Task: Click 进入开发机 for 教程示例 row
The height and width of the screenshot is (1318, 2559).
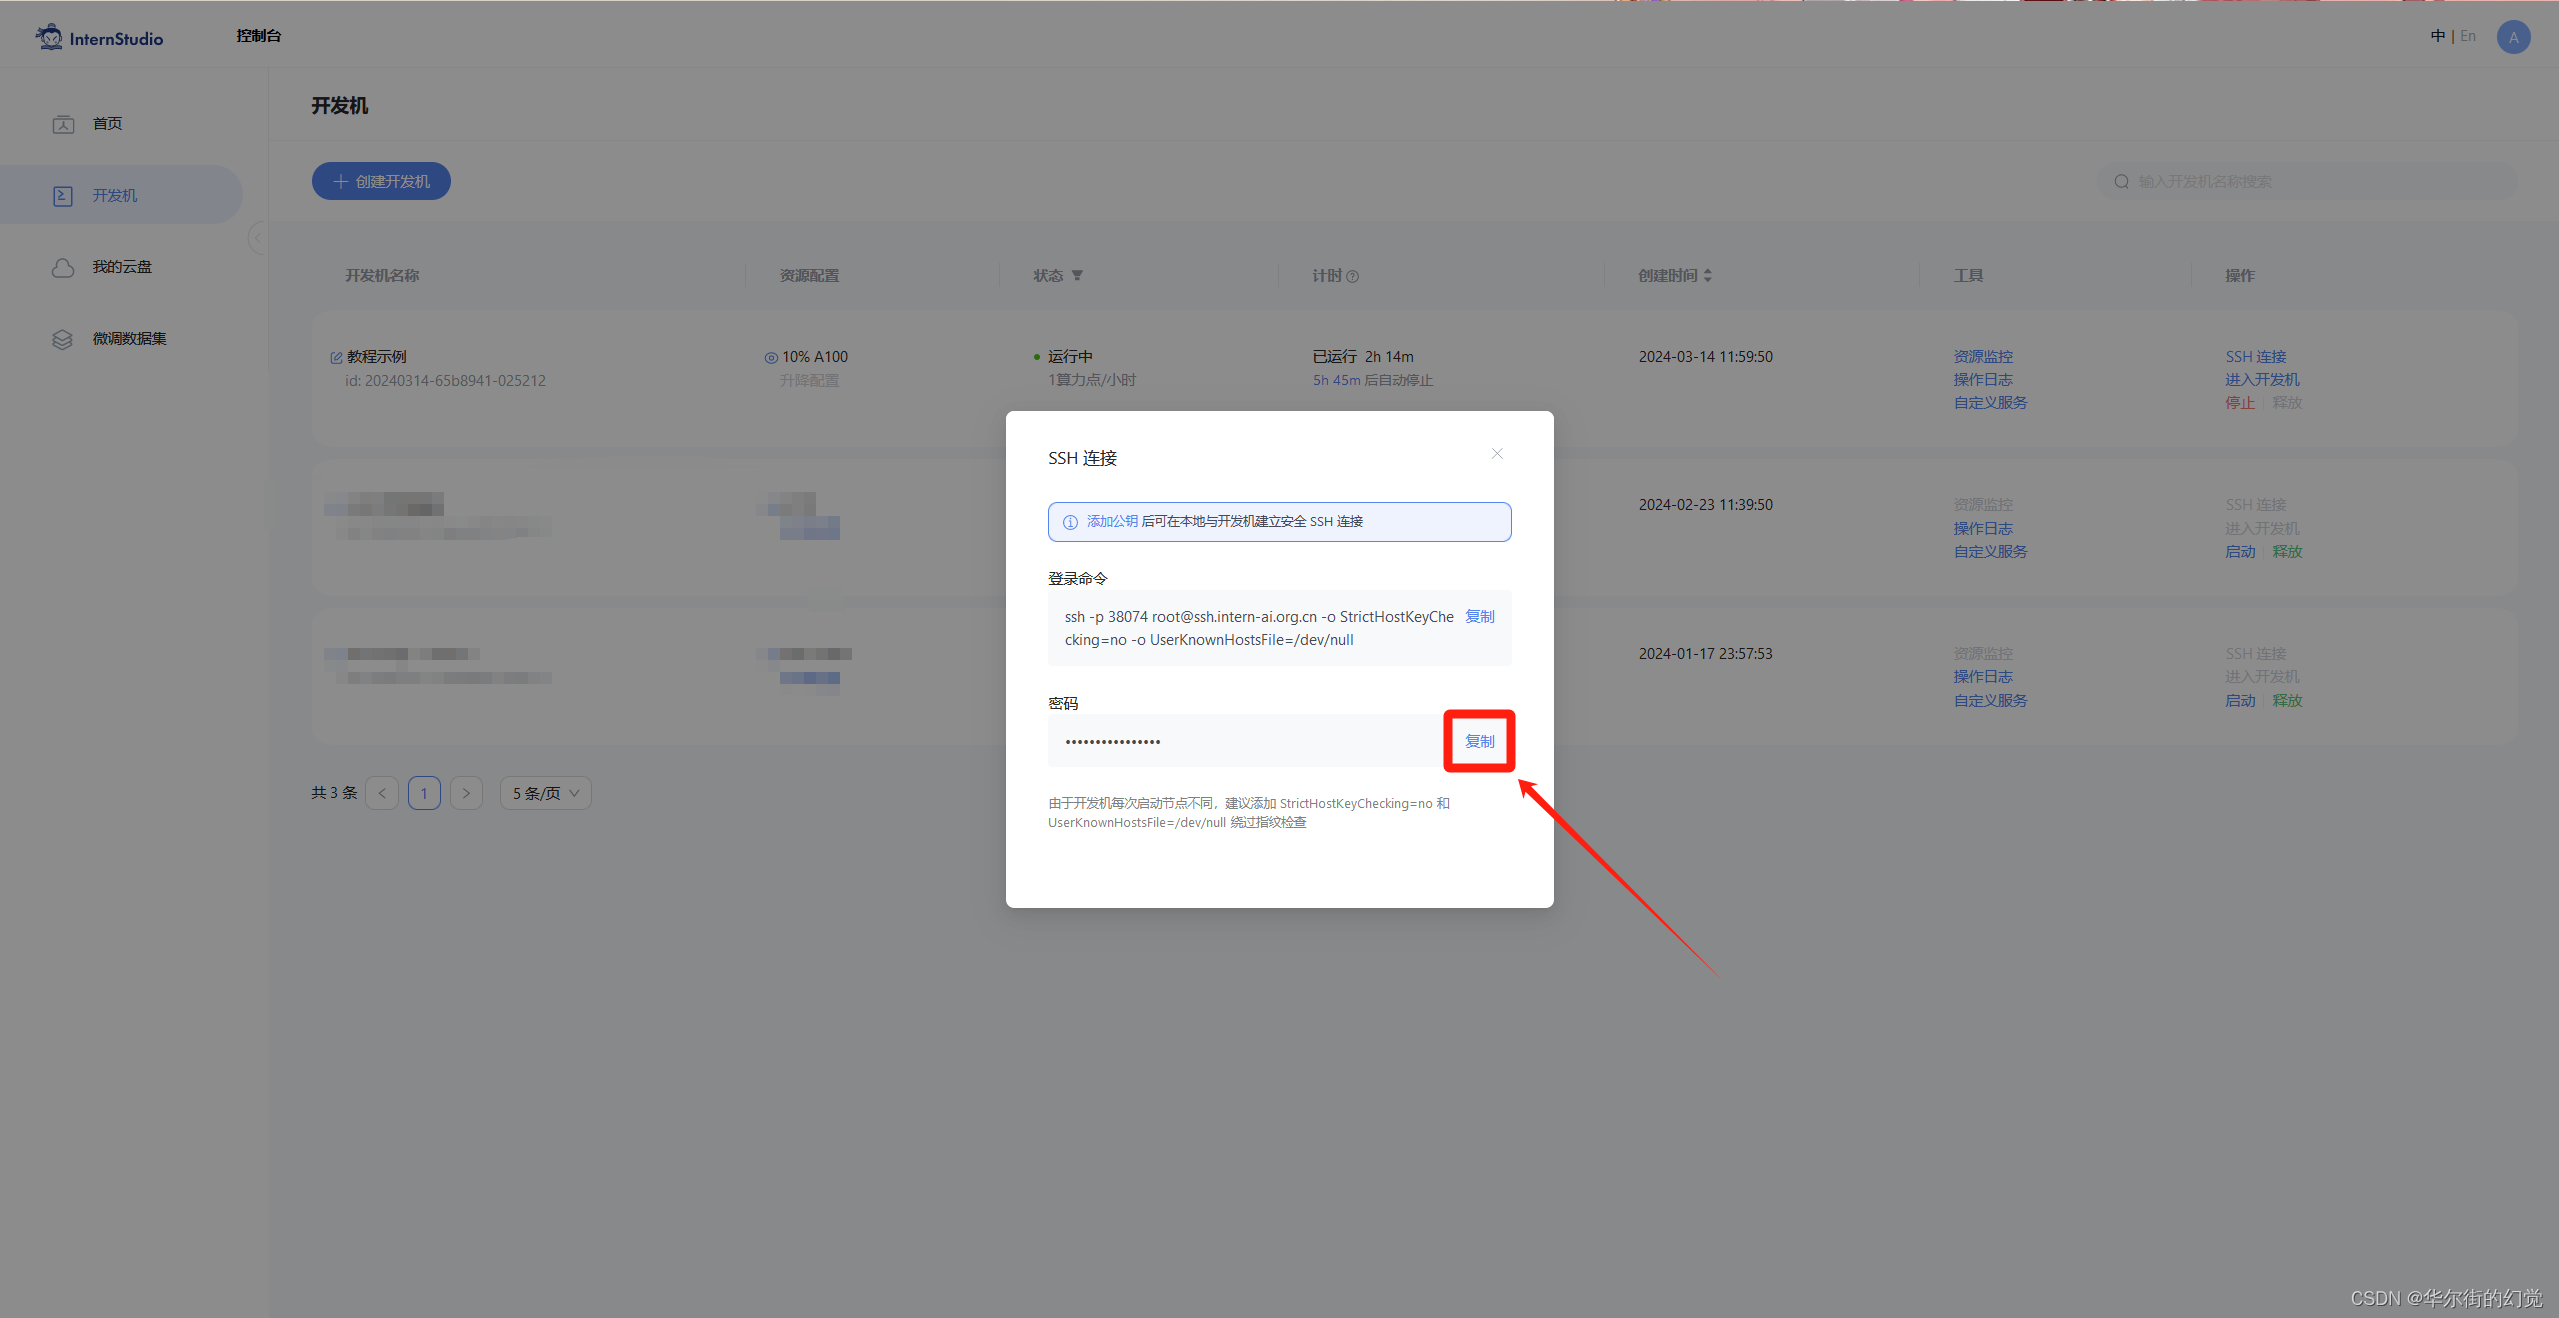Action: coord(2262,379)
